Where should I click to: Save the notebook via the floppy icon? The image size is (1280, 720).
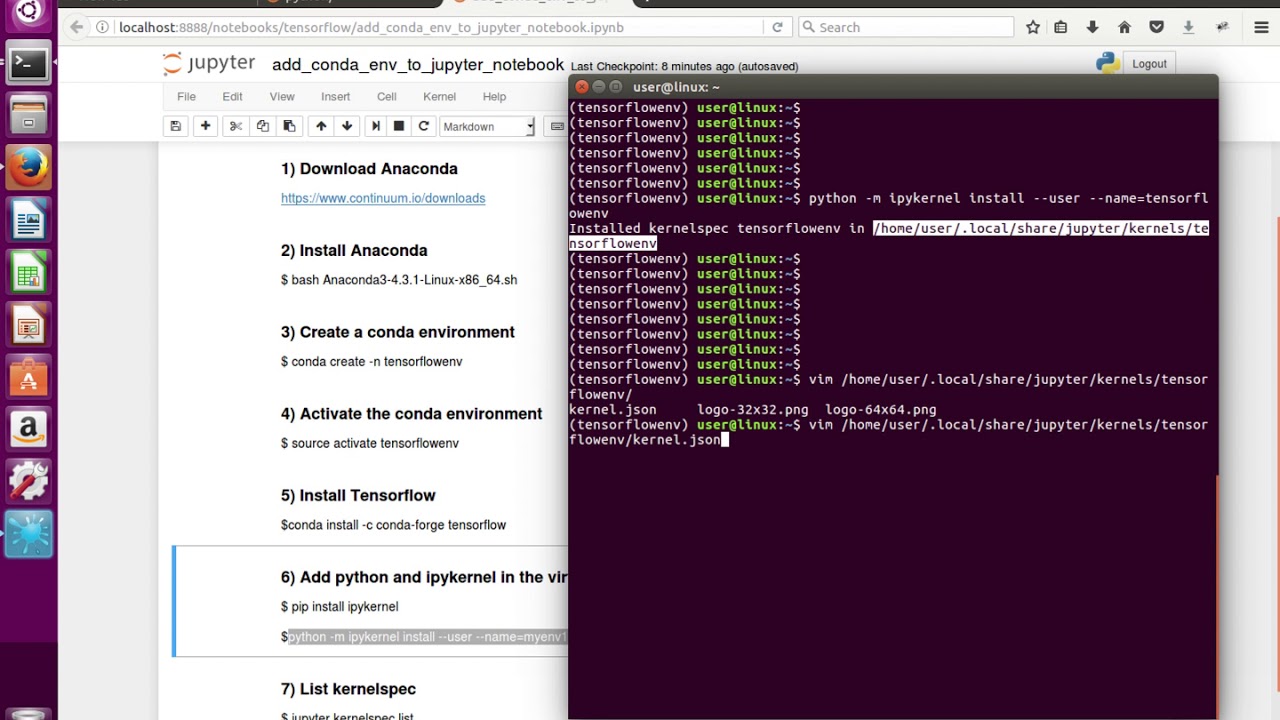click(176, 126)
